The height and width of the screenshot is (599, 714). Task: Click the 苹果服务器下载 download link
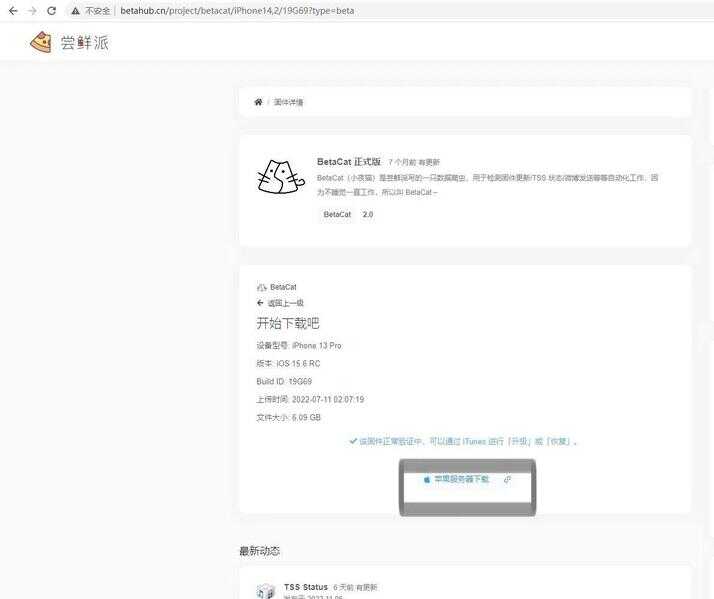point(461,480)
